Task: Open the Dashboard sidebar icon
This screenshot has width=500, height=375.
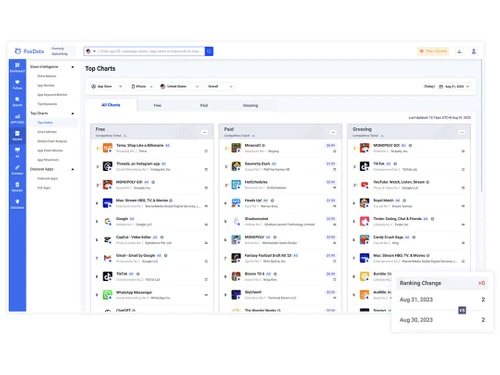Action: [x=17, y=67]
